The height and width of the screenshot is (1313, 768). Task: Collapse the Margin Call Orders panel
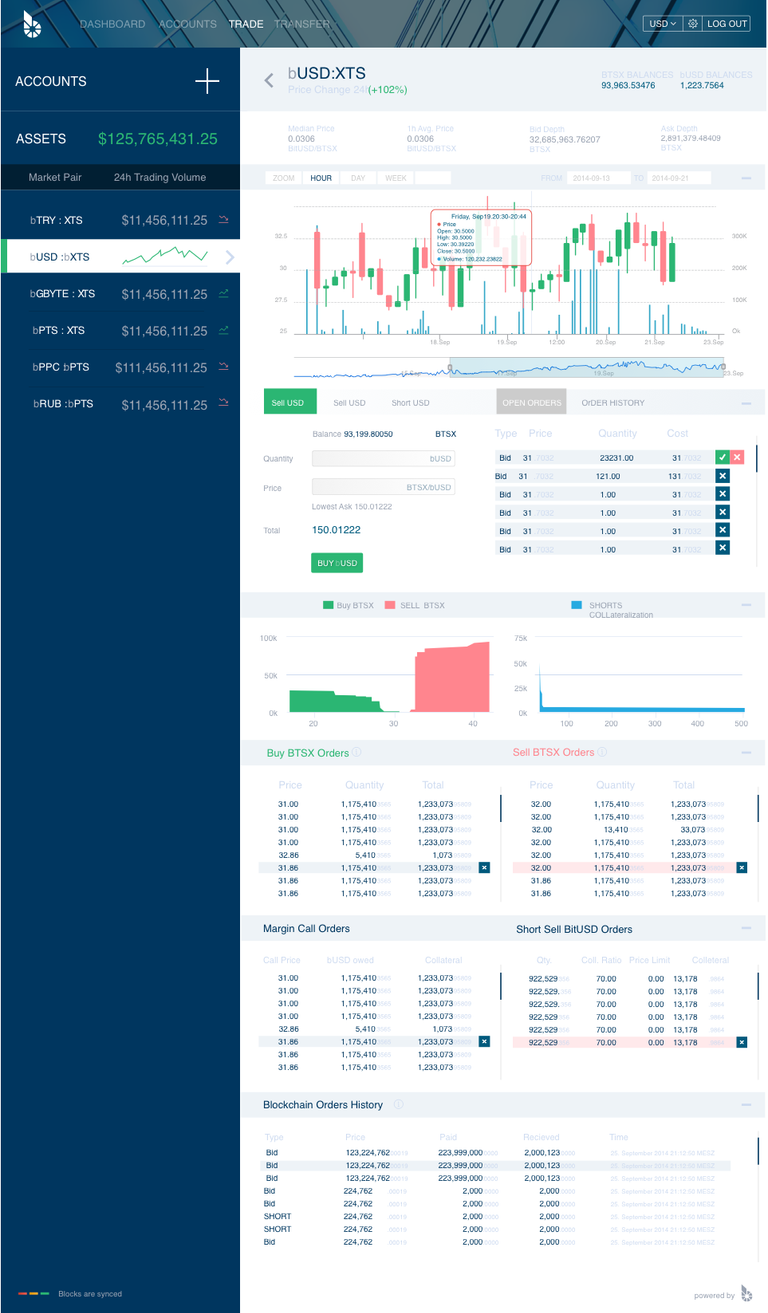tap(747, 928)
